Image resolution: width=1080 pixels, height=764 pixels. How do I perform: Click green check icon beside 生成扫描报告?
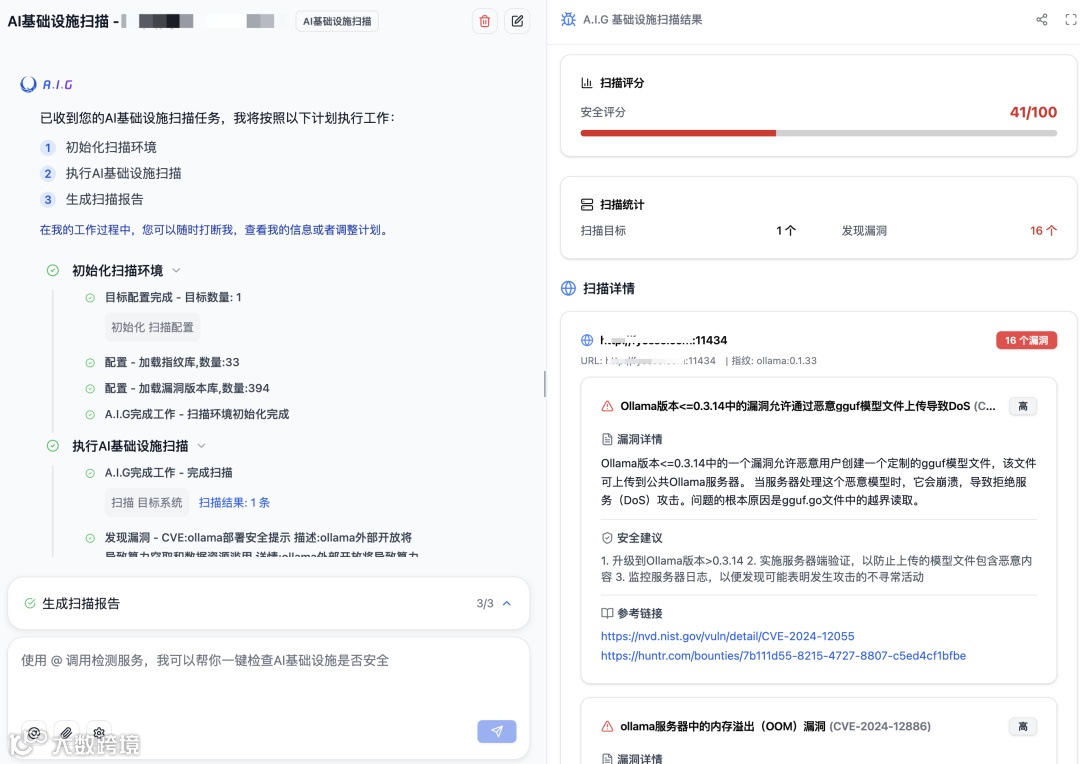tap(30, 603)
